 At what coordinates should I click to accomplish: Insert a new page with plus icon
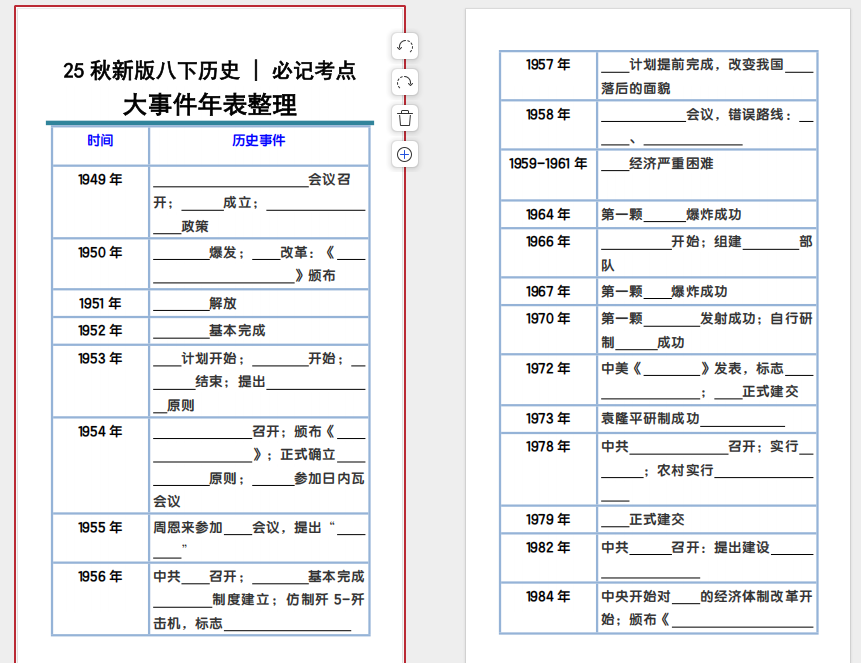[x=405, y=154]
